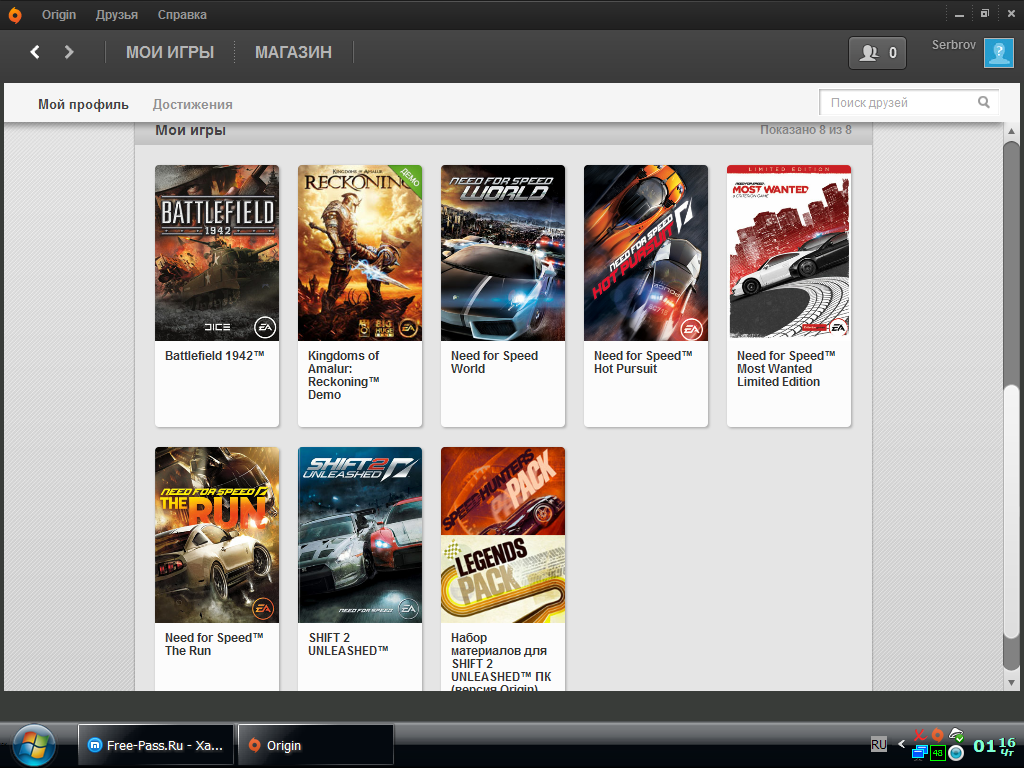Open Need for Speed World link
Image resolution: width=1024 pixels, height=768 pixels.
[494, 362]
